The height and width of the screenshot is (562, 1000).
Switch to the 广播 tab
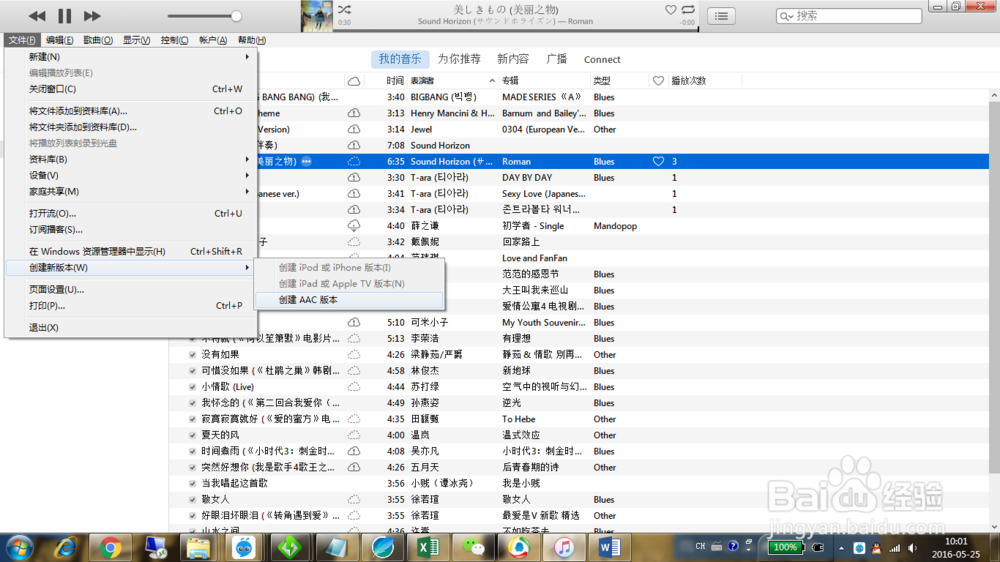557,59
